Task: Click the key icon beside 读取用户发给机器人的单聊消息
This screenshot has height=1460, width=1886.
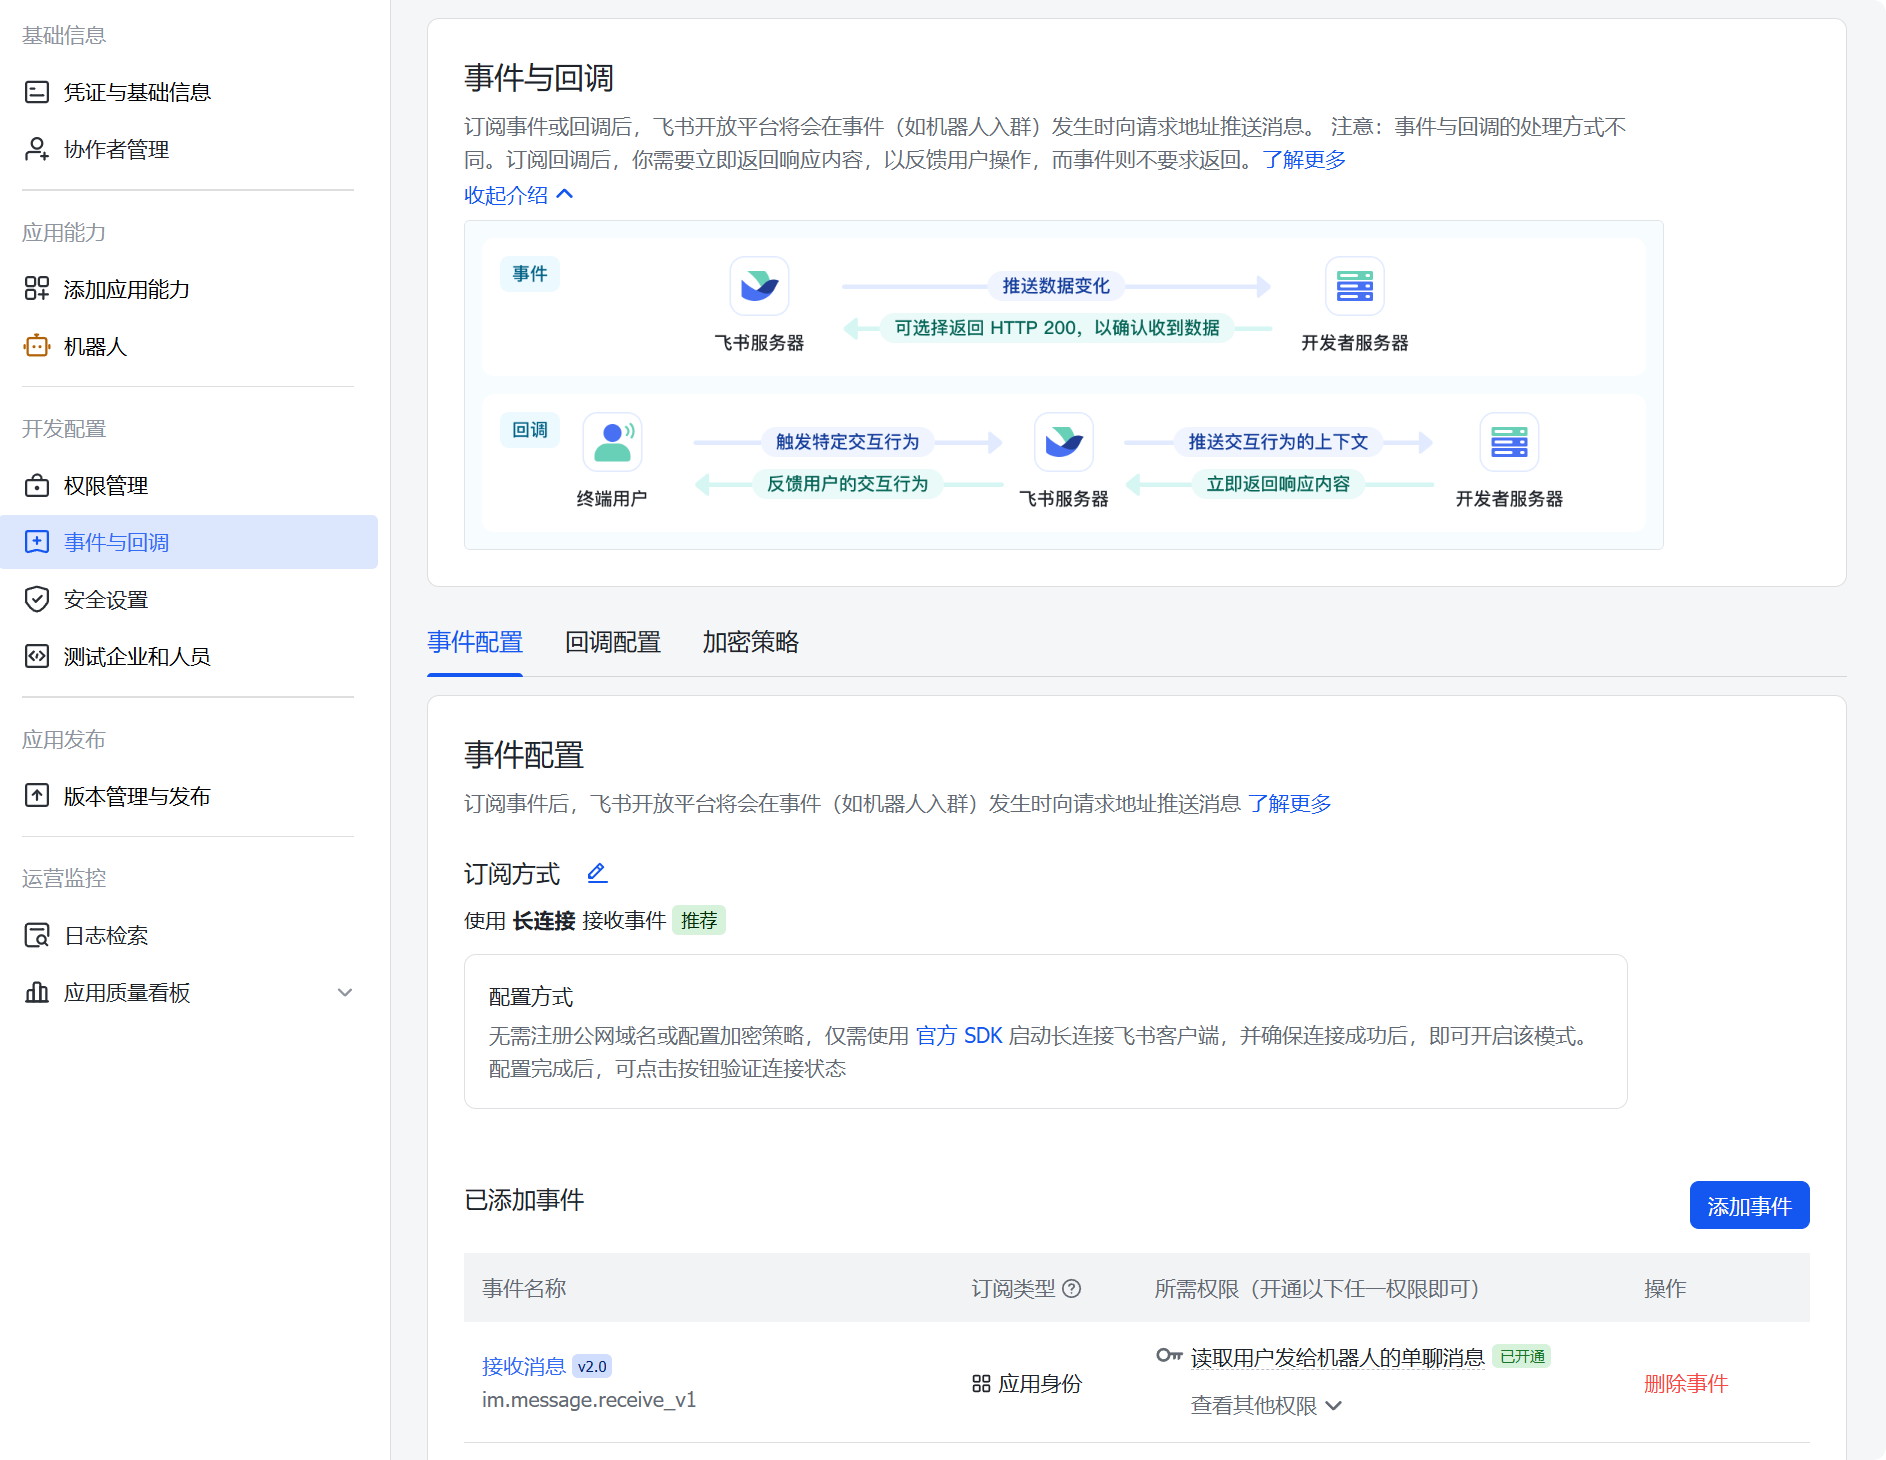Action: [x=1169, y=1356]
